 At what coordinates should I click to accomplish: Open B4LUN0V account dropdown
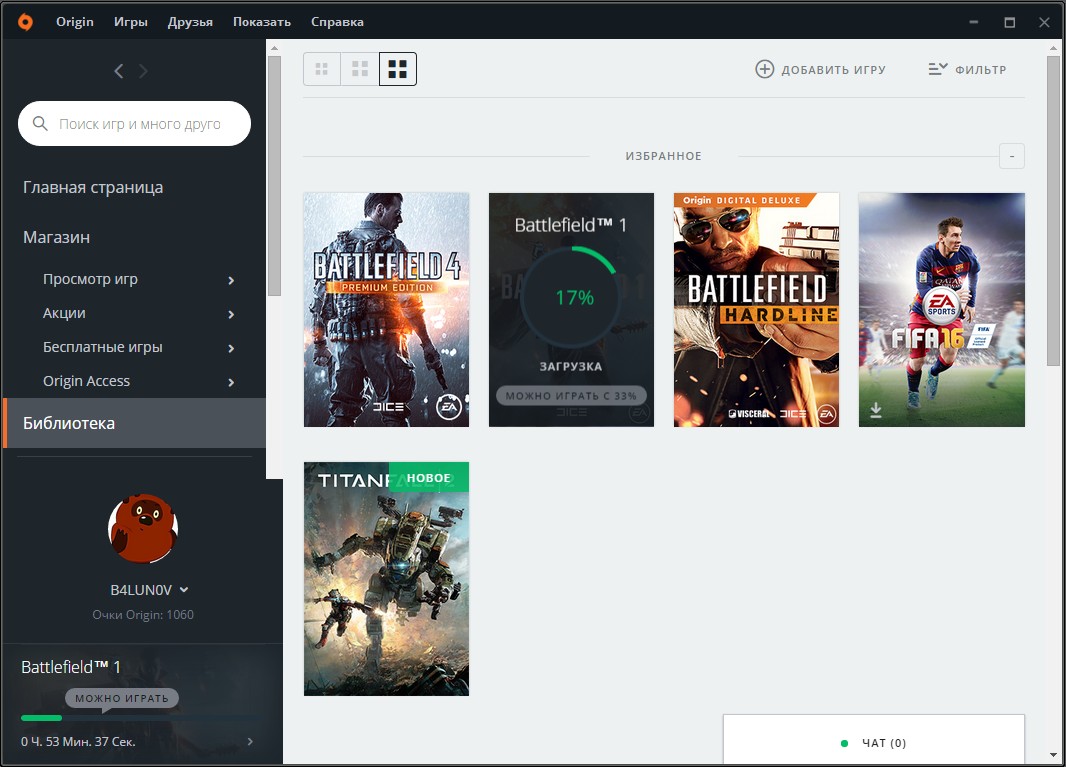tap(150, 590)
